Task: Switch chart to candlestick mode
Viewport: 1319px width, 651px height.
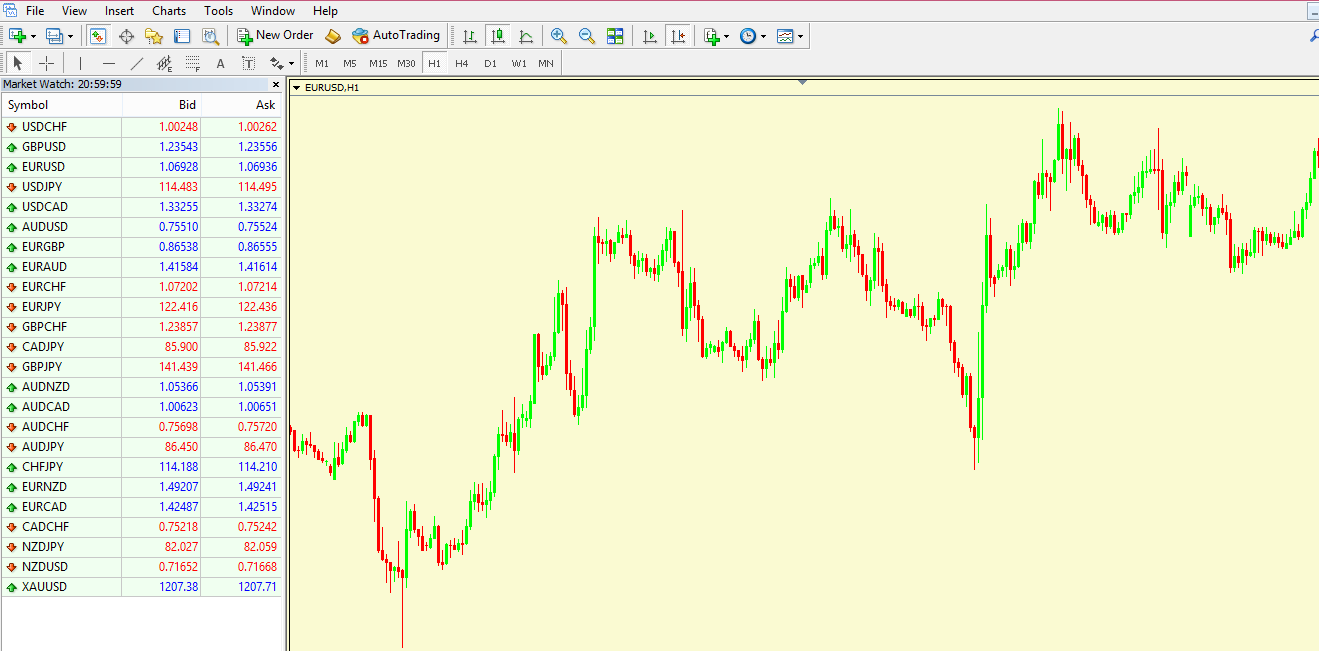Action: coord(498,36)
